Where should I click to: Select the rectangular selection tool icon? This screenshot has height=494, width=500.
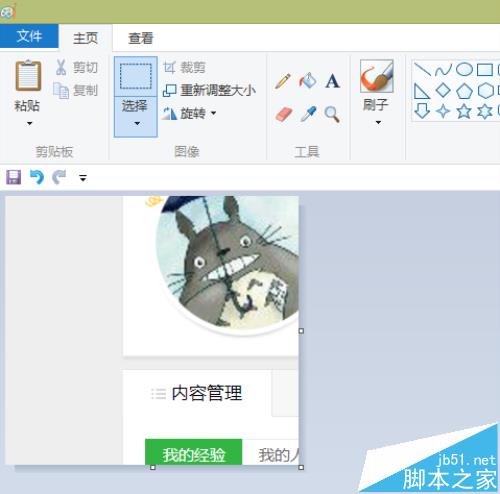(136, 76)
